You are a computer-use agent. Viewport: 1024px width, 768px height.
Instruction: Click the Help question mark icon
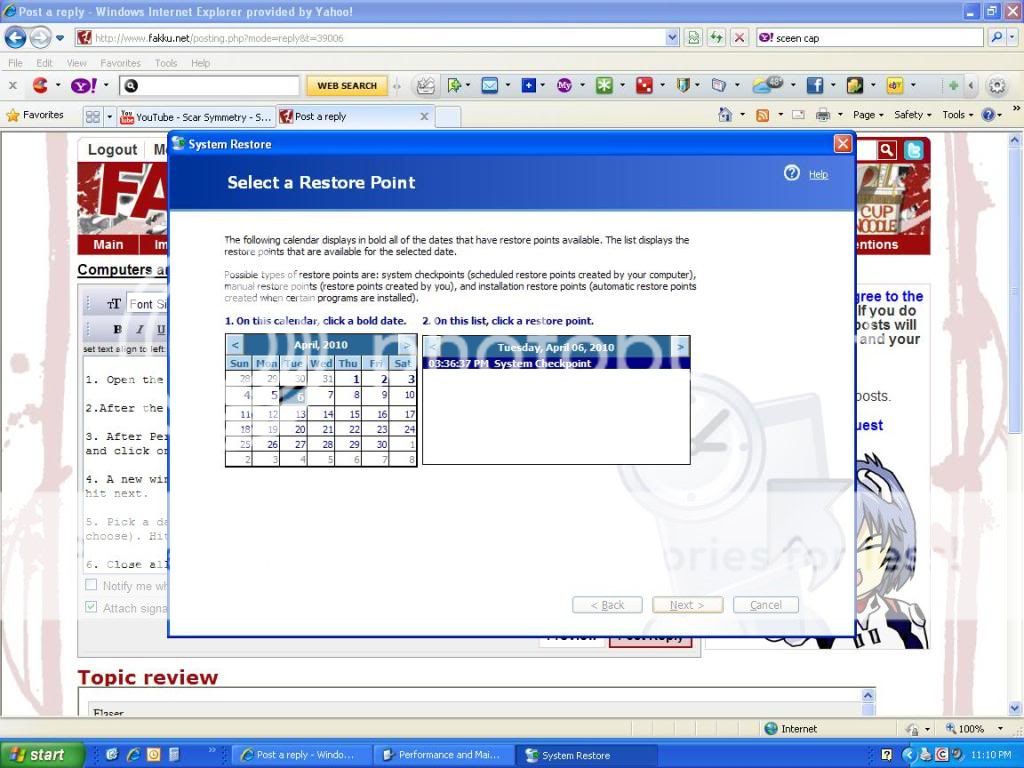coord(792,173)
